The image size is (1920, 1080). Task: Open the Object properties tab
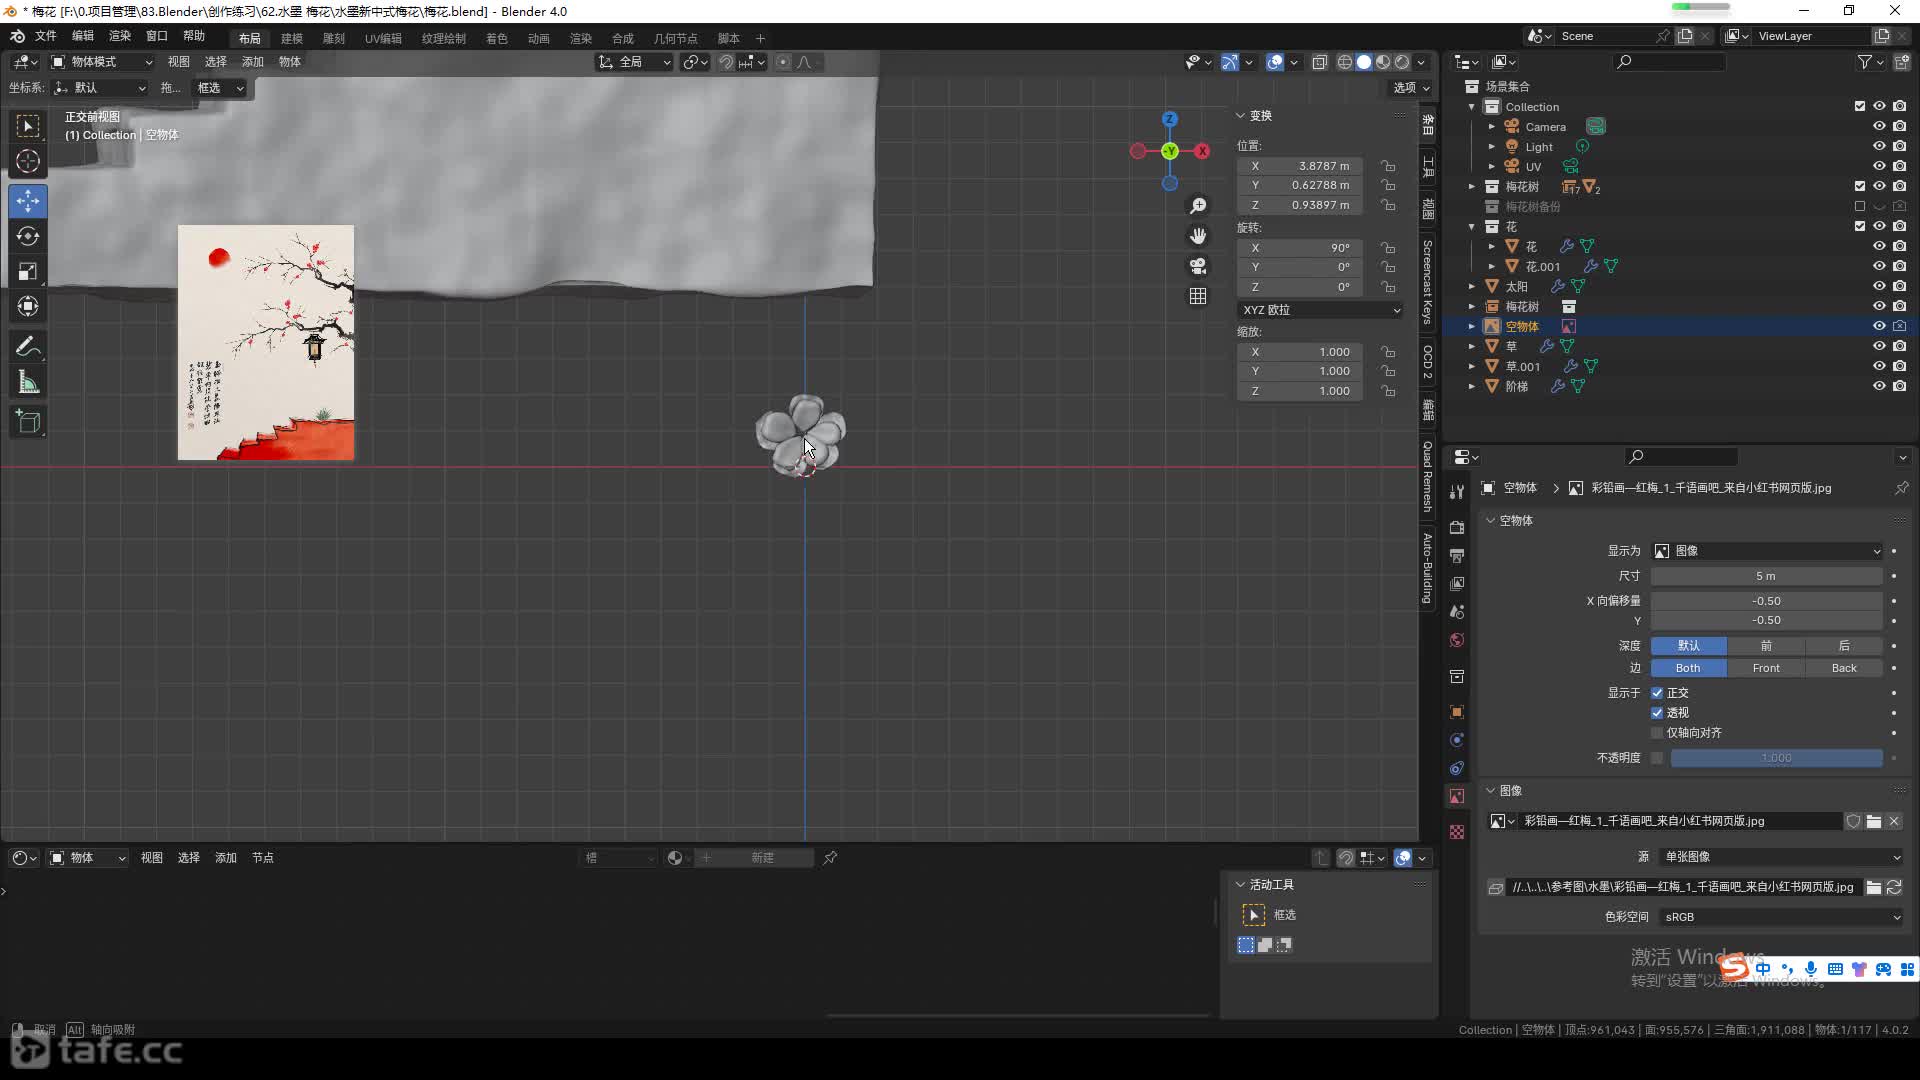[1457, 712]
